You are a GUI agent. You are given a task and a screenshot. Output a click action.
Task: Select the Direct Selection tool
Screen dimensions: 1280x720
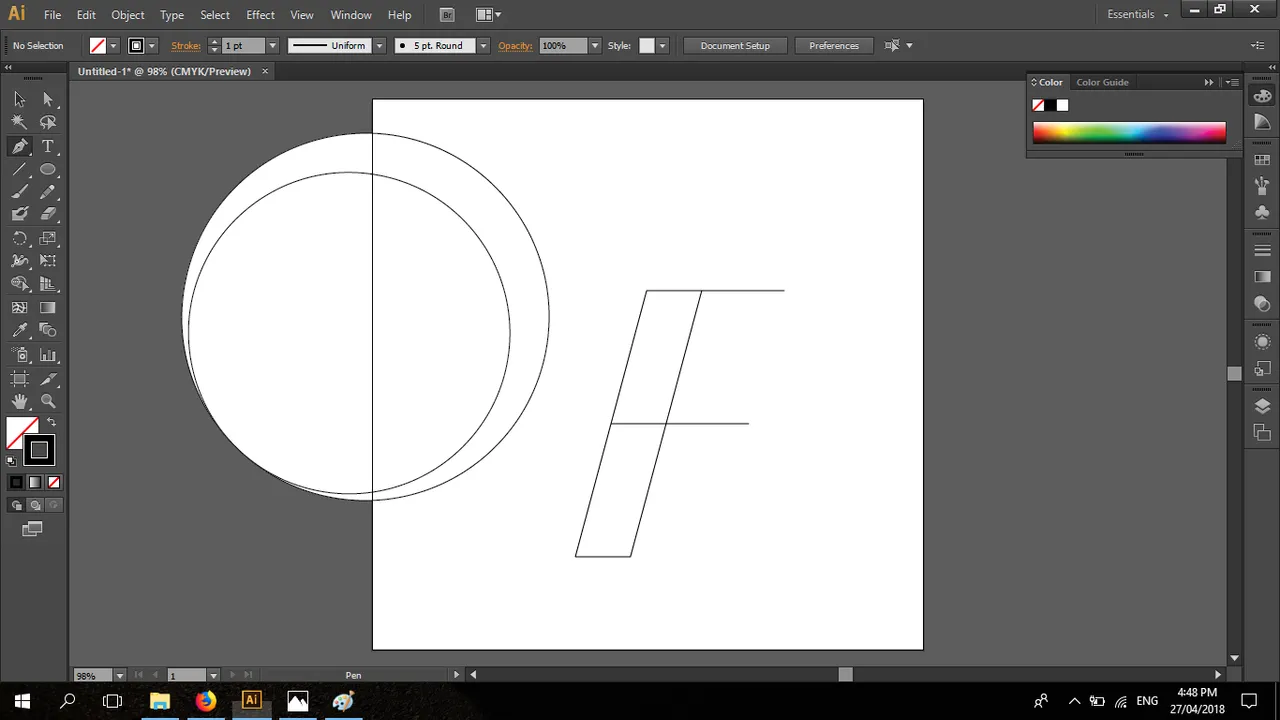pos(48,99)
